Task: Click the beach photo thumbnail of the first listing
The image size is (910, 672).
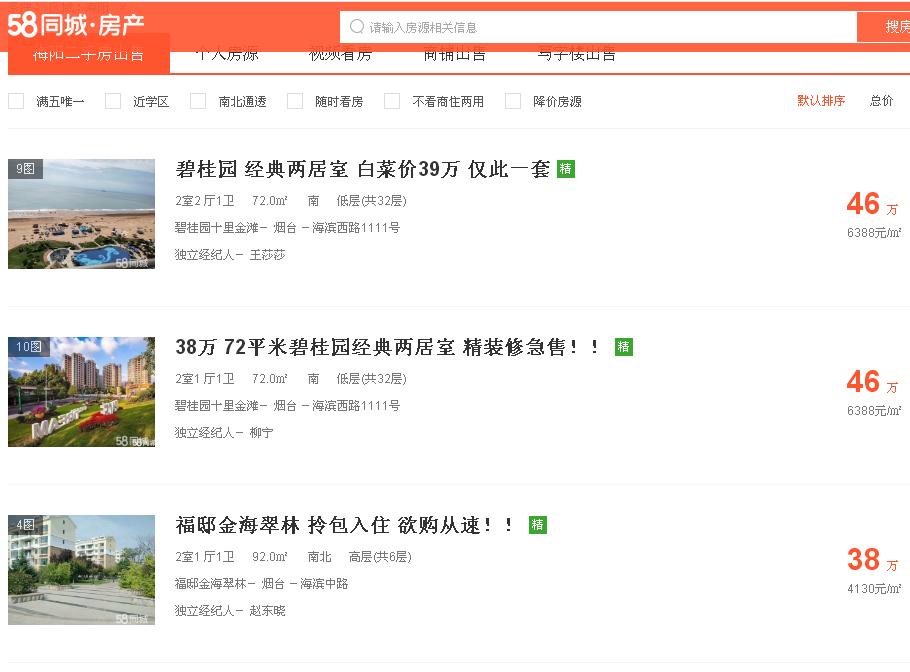Action: [x=81, y=213]
